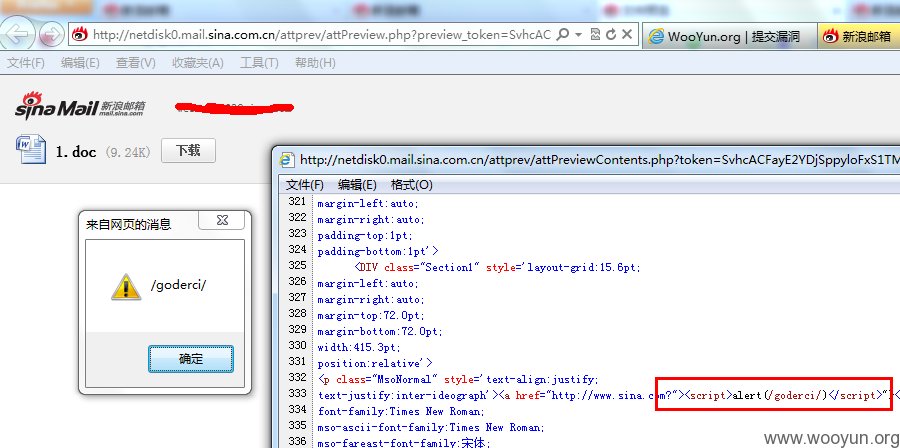Click source line position:relative'>
900x448 pixels.
click(x=375, y=364)
